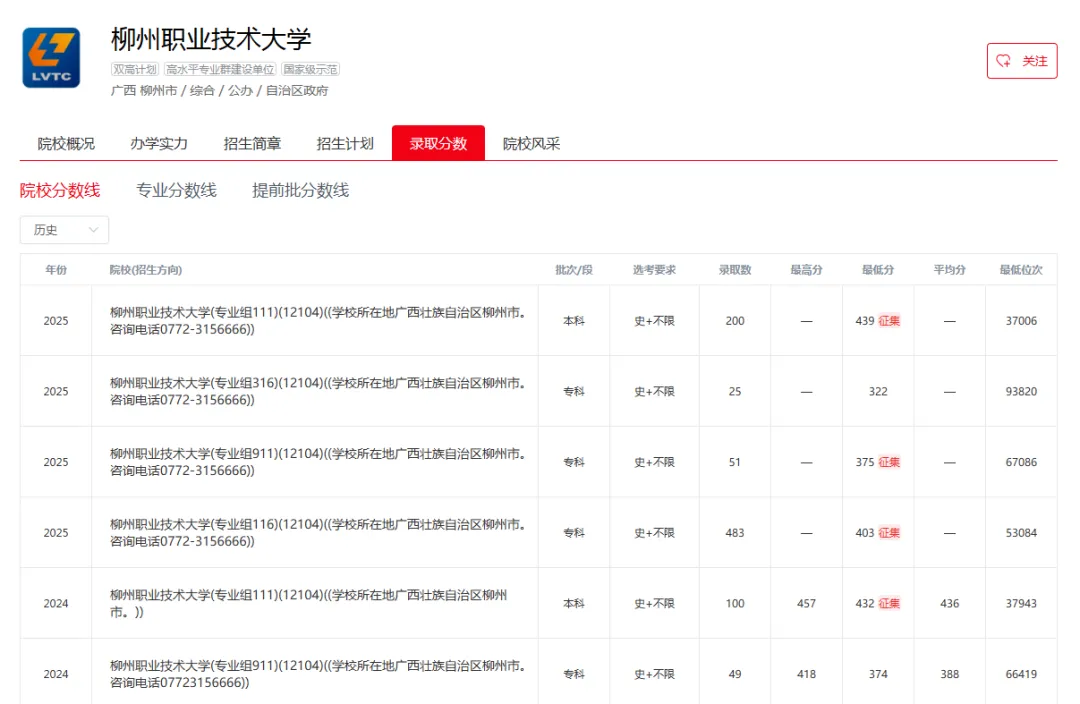
Task: Click the lowest rank value 67086
Action: [x=1021, y=462]
